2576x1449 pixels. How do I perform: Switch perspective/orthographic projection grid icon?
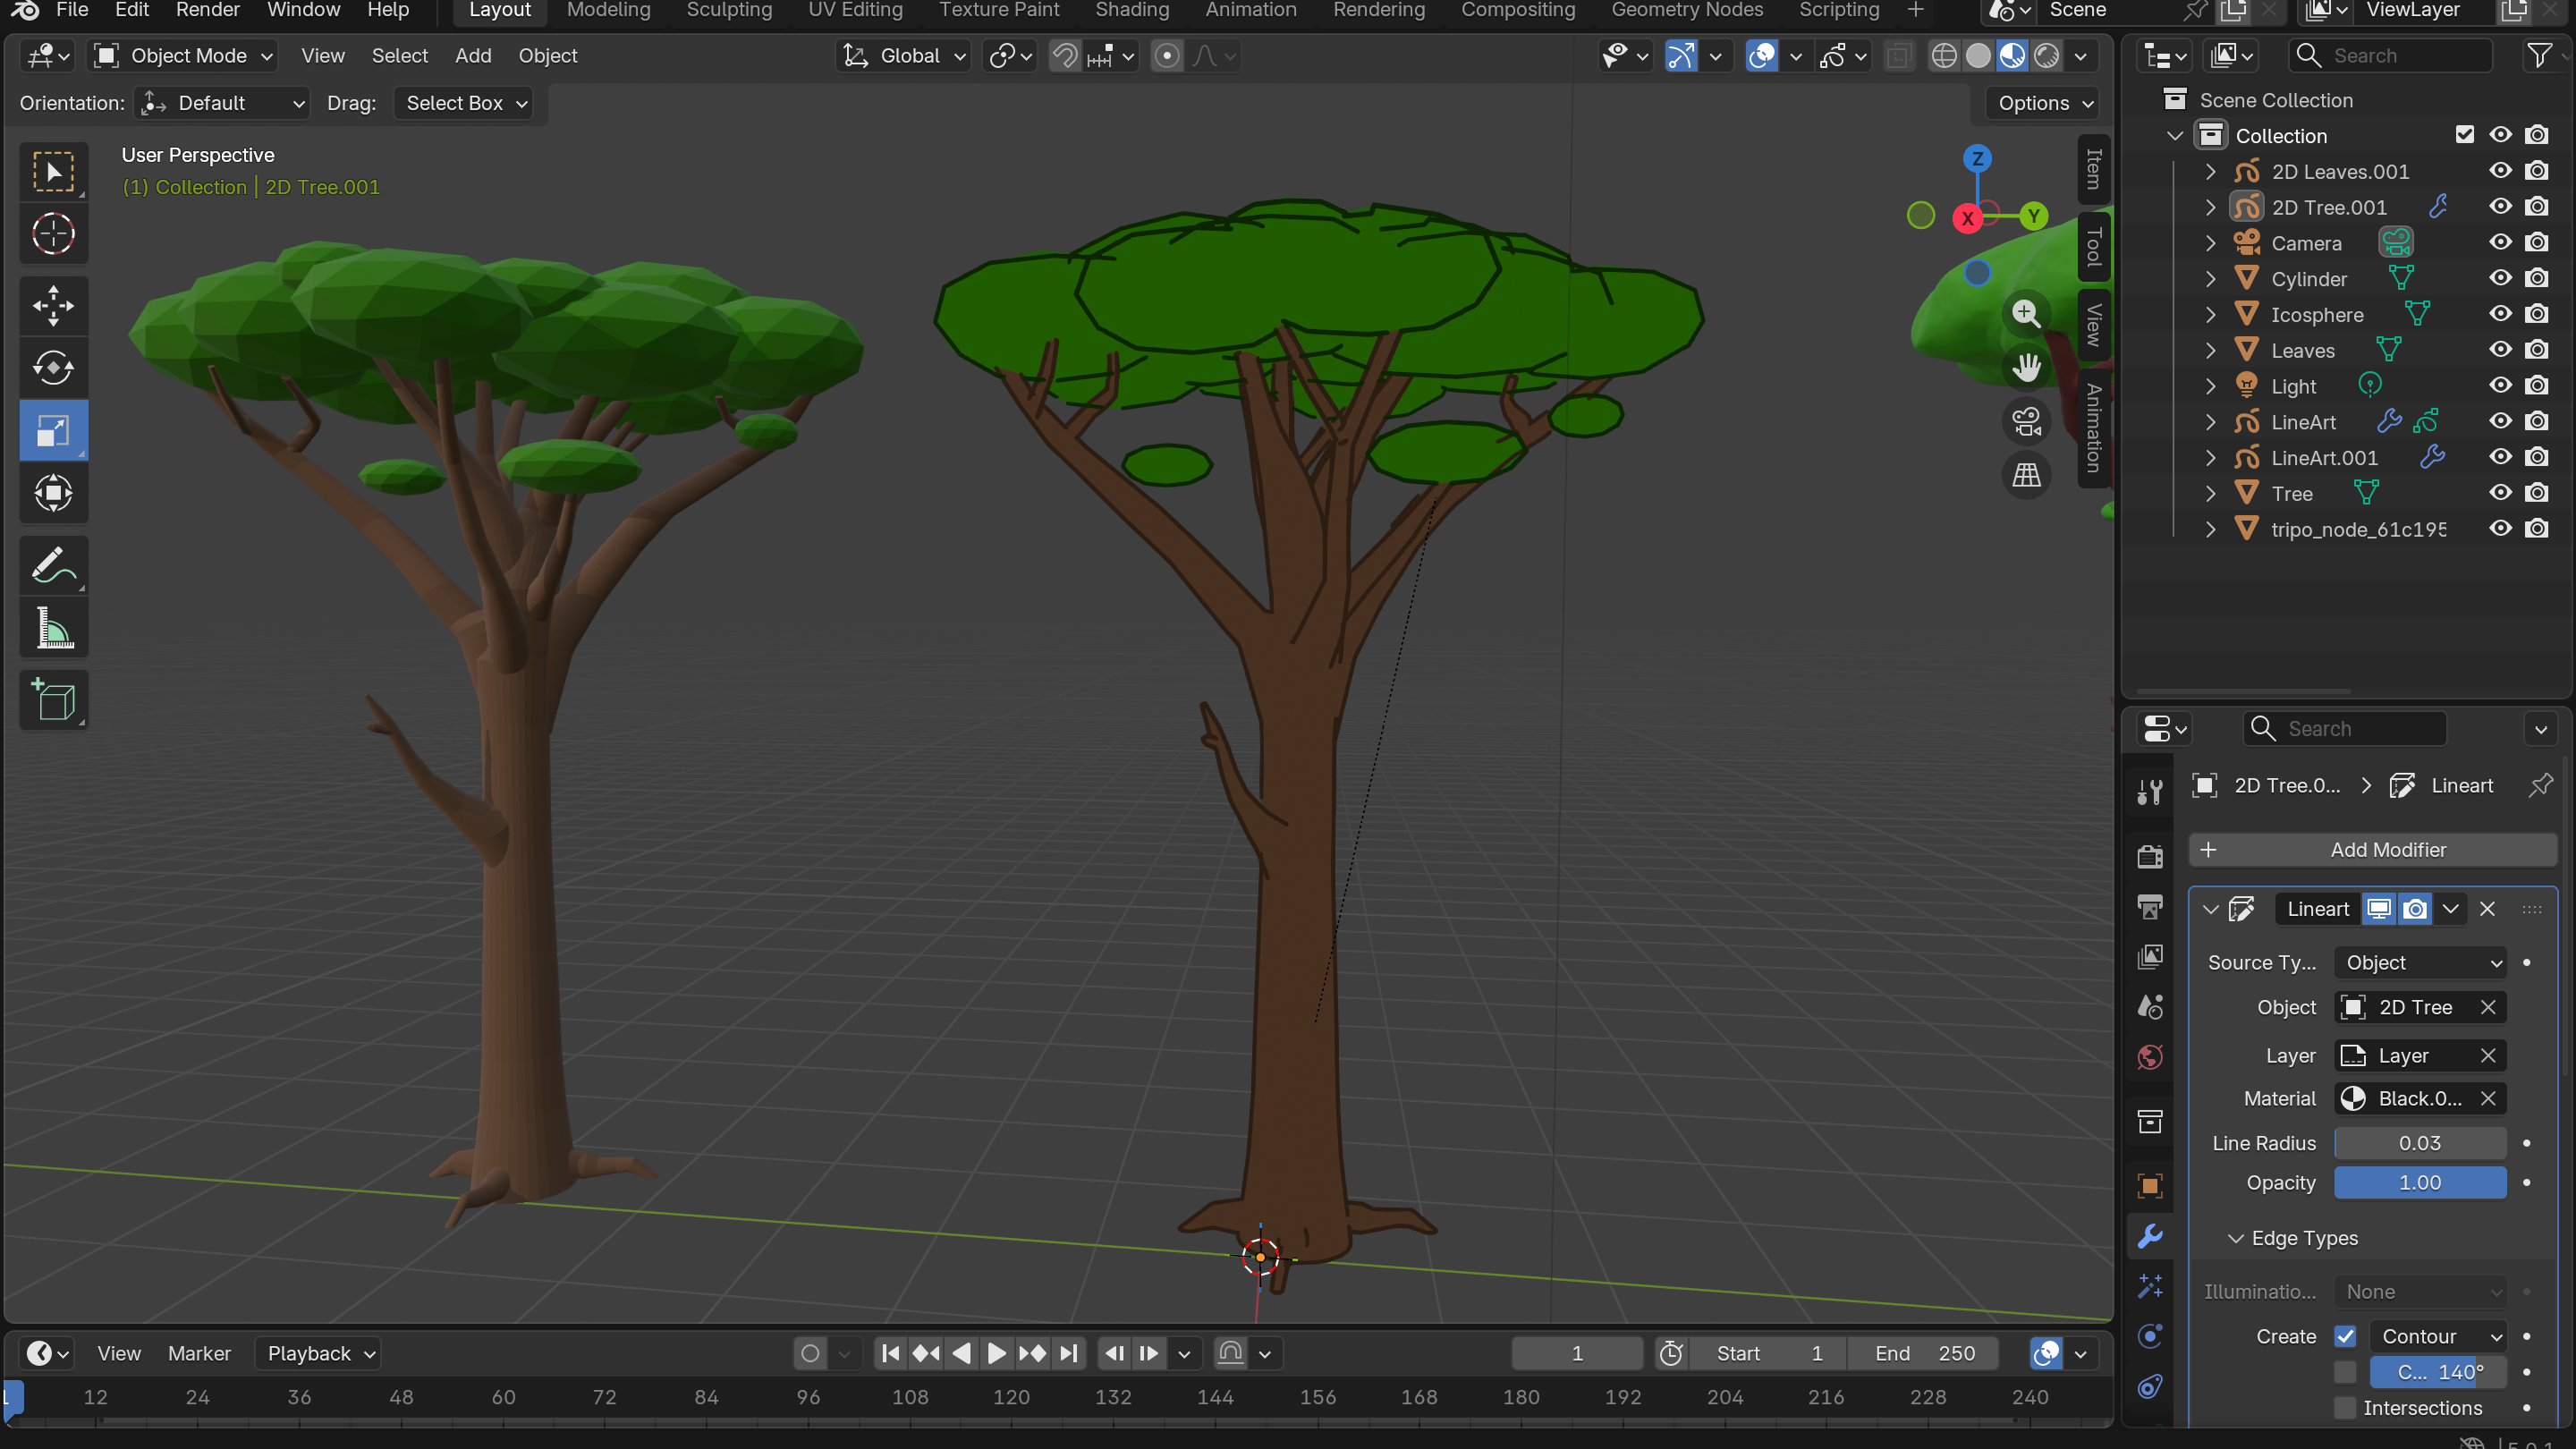[2026, 475]
